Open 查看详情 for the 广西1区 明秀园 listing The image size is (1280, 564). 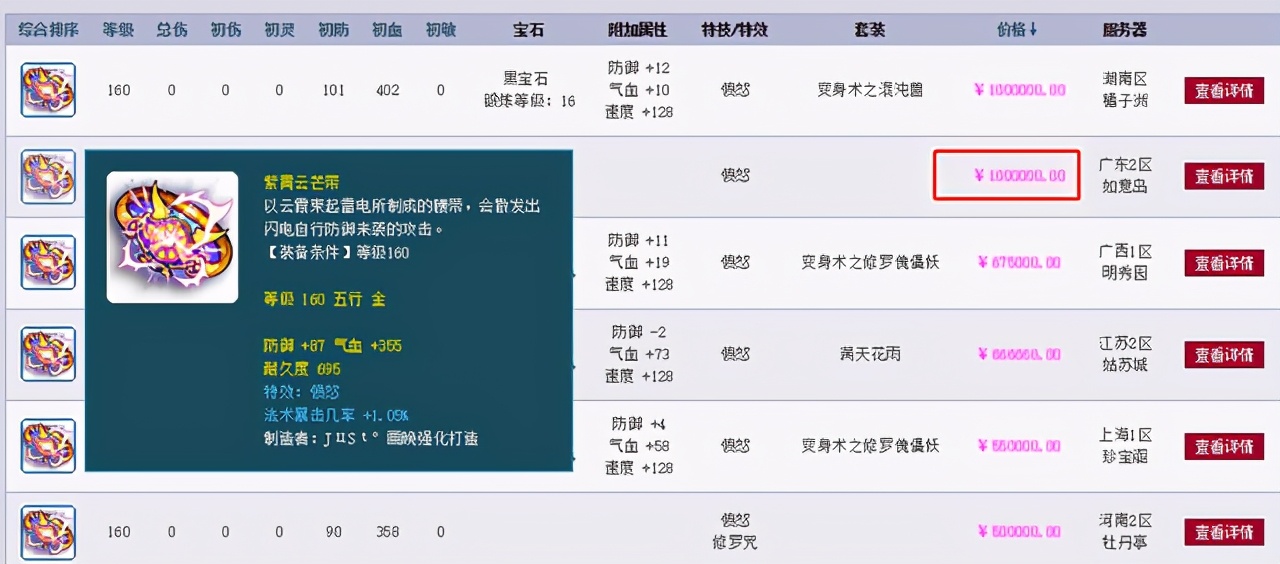pyautogui.click(x=1224, y=263)
